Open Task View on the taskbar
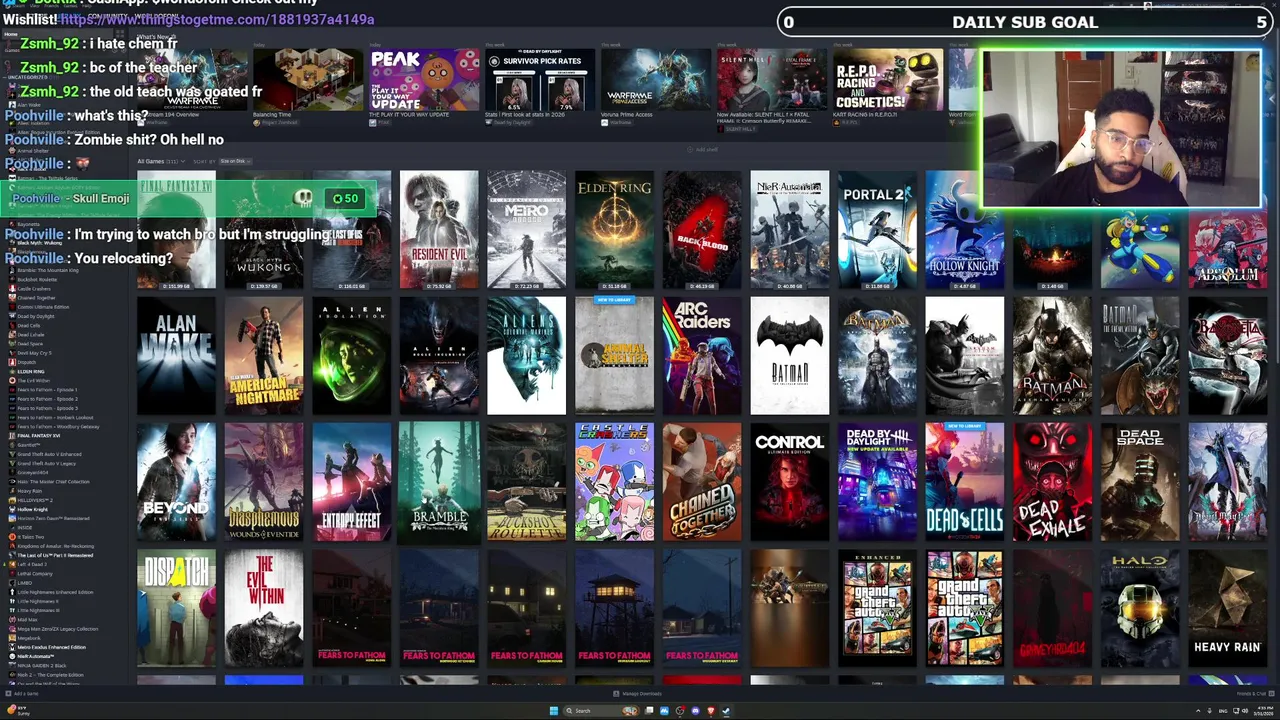 click(649, 711)
